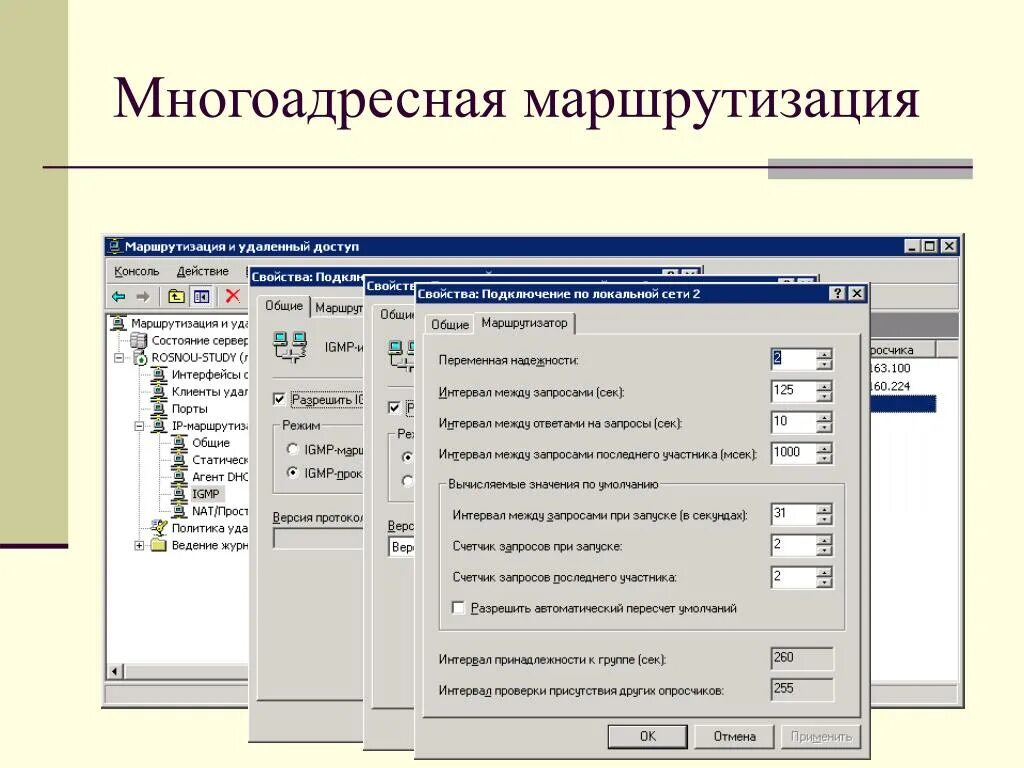Click the policy icon beside Политика удаленного

(x=159, y=527)
